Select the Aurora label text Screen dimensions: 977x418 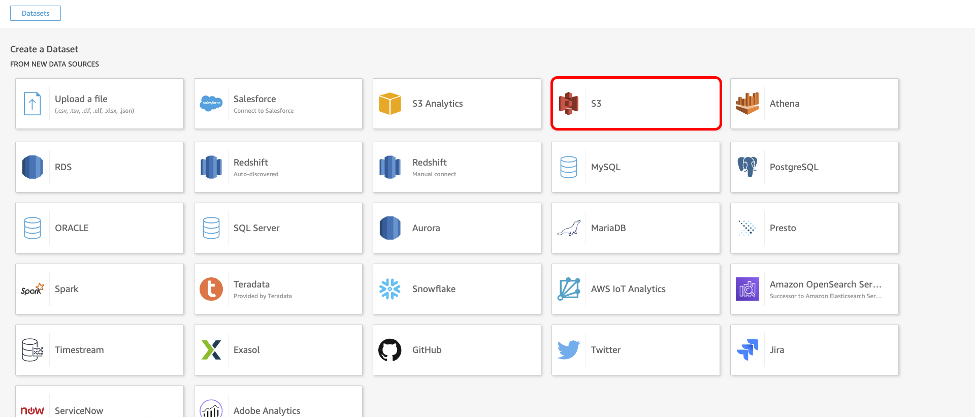tap(426, 228)
